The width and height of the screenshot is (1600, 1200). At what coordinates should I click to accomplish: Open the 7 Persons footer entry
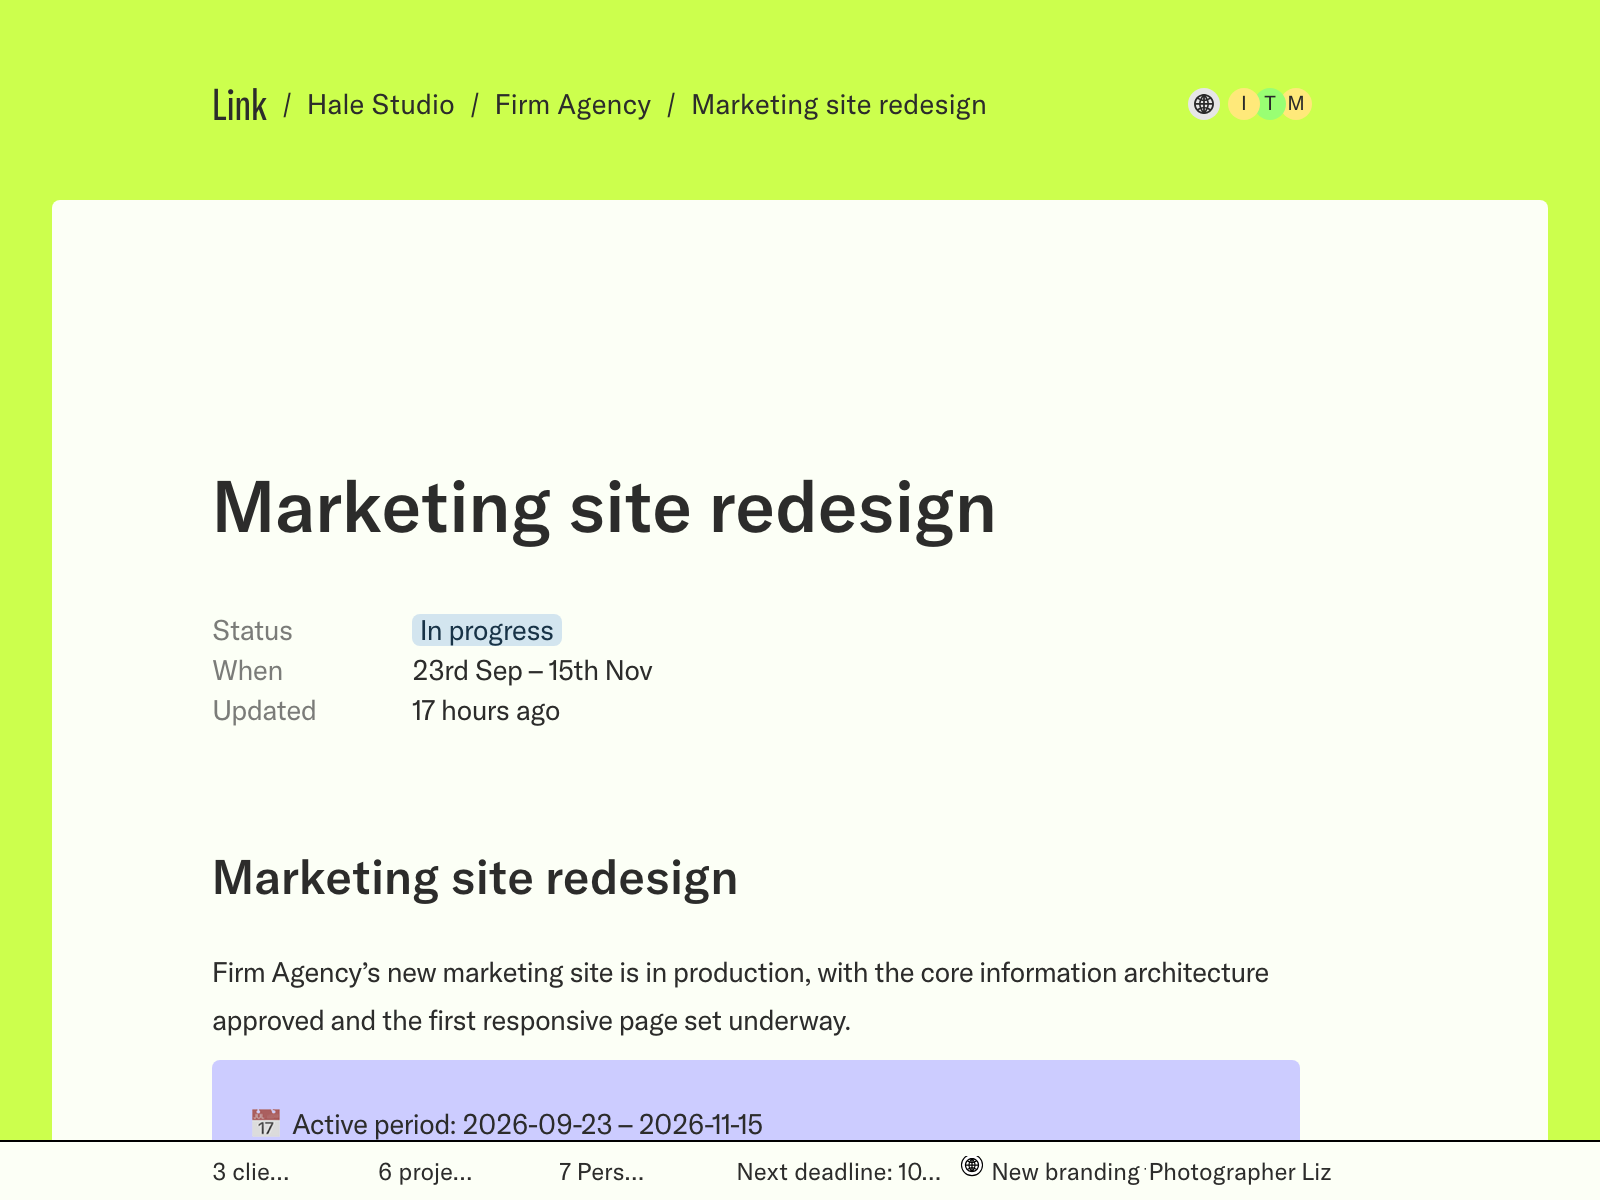point(601,1172)
